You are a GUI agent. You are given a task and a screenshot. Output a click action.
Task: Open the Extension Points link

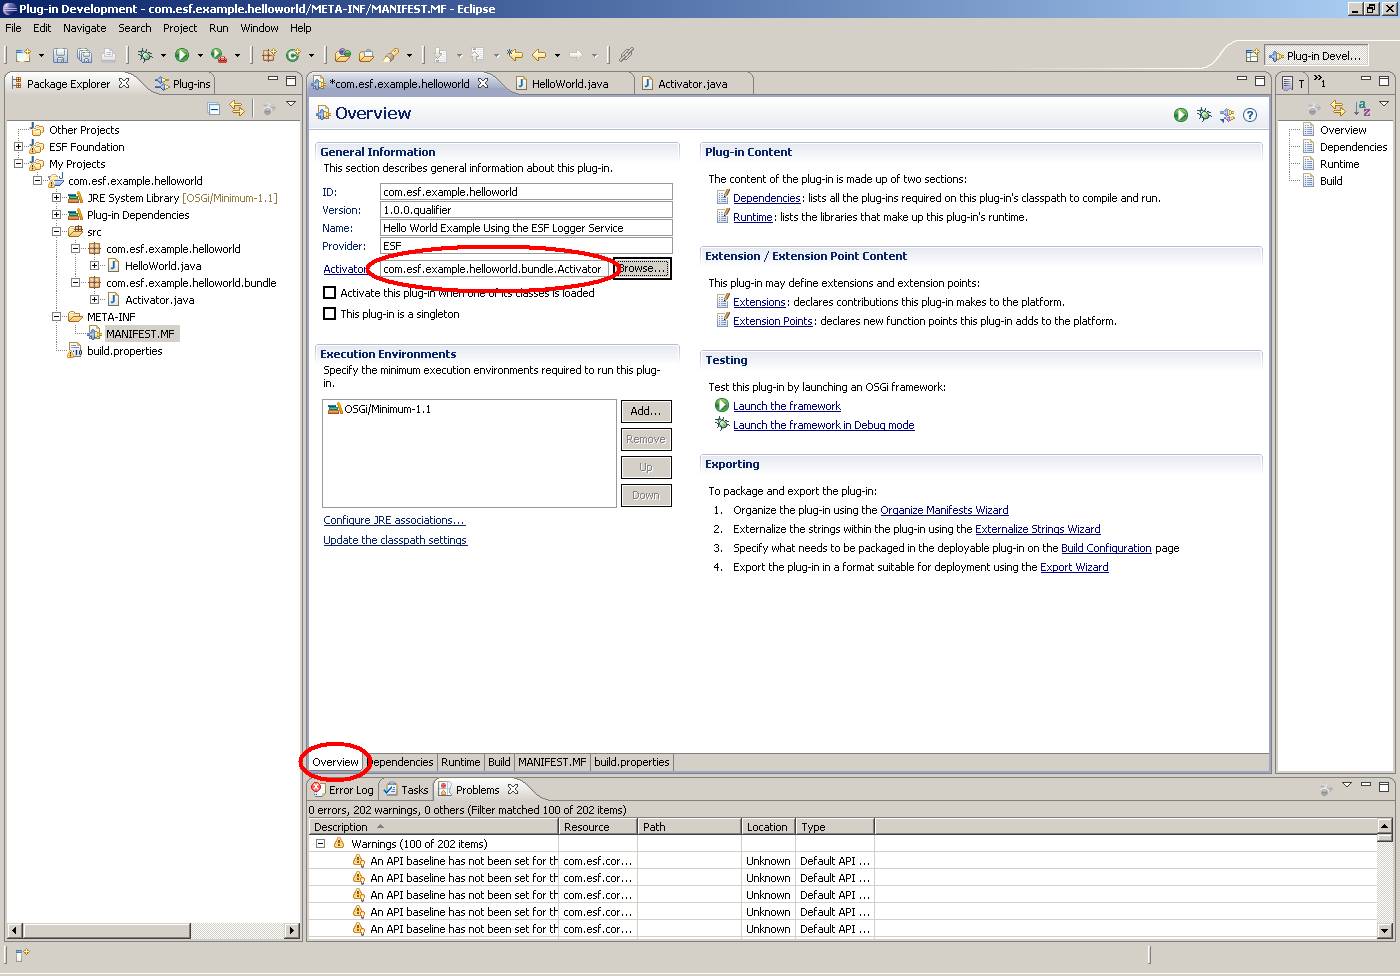click(x=772, y=321)
